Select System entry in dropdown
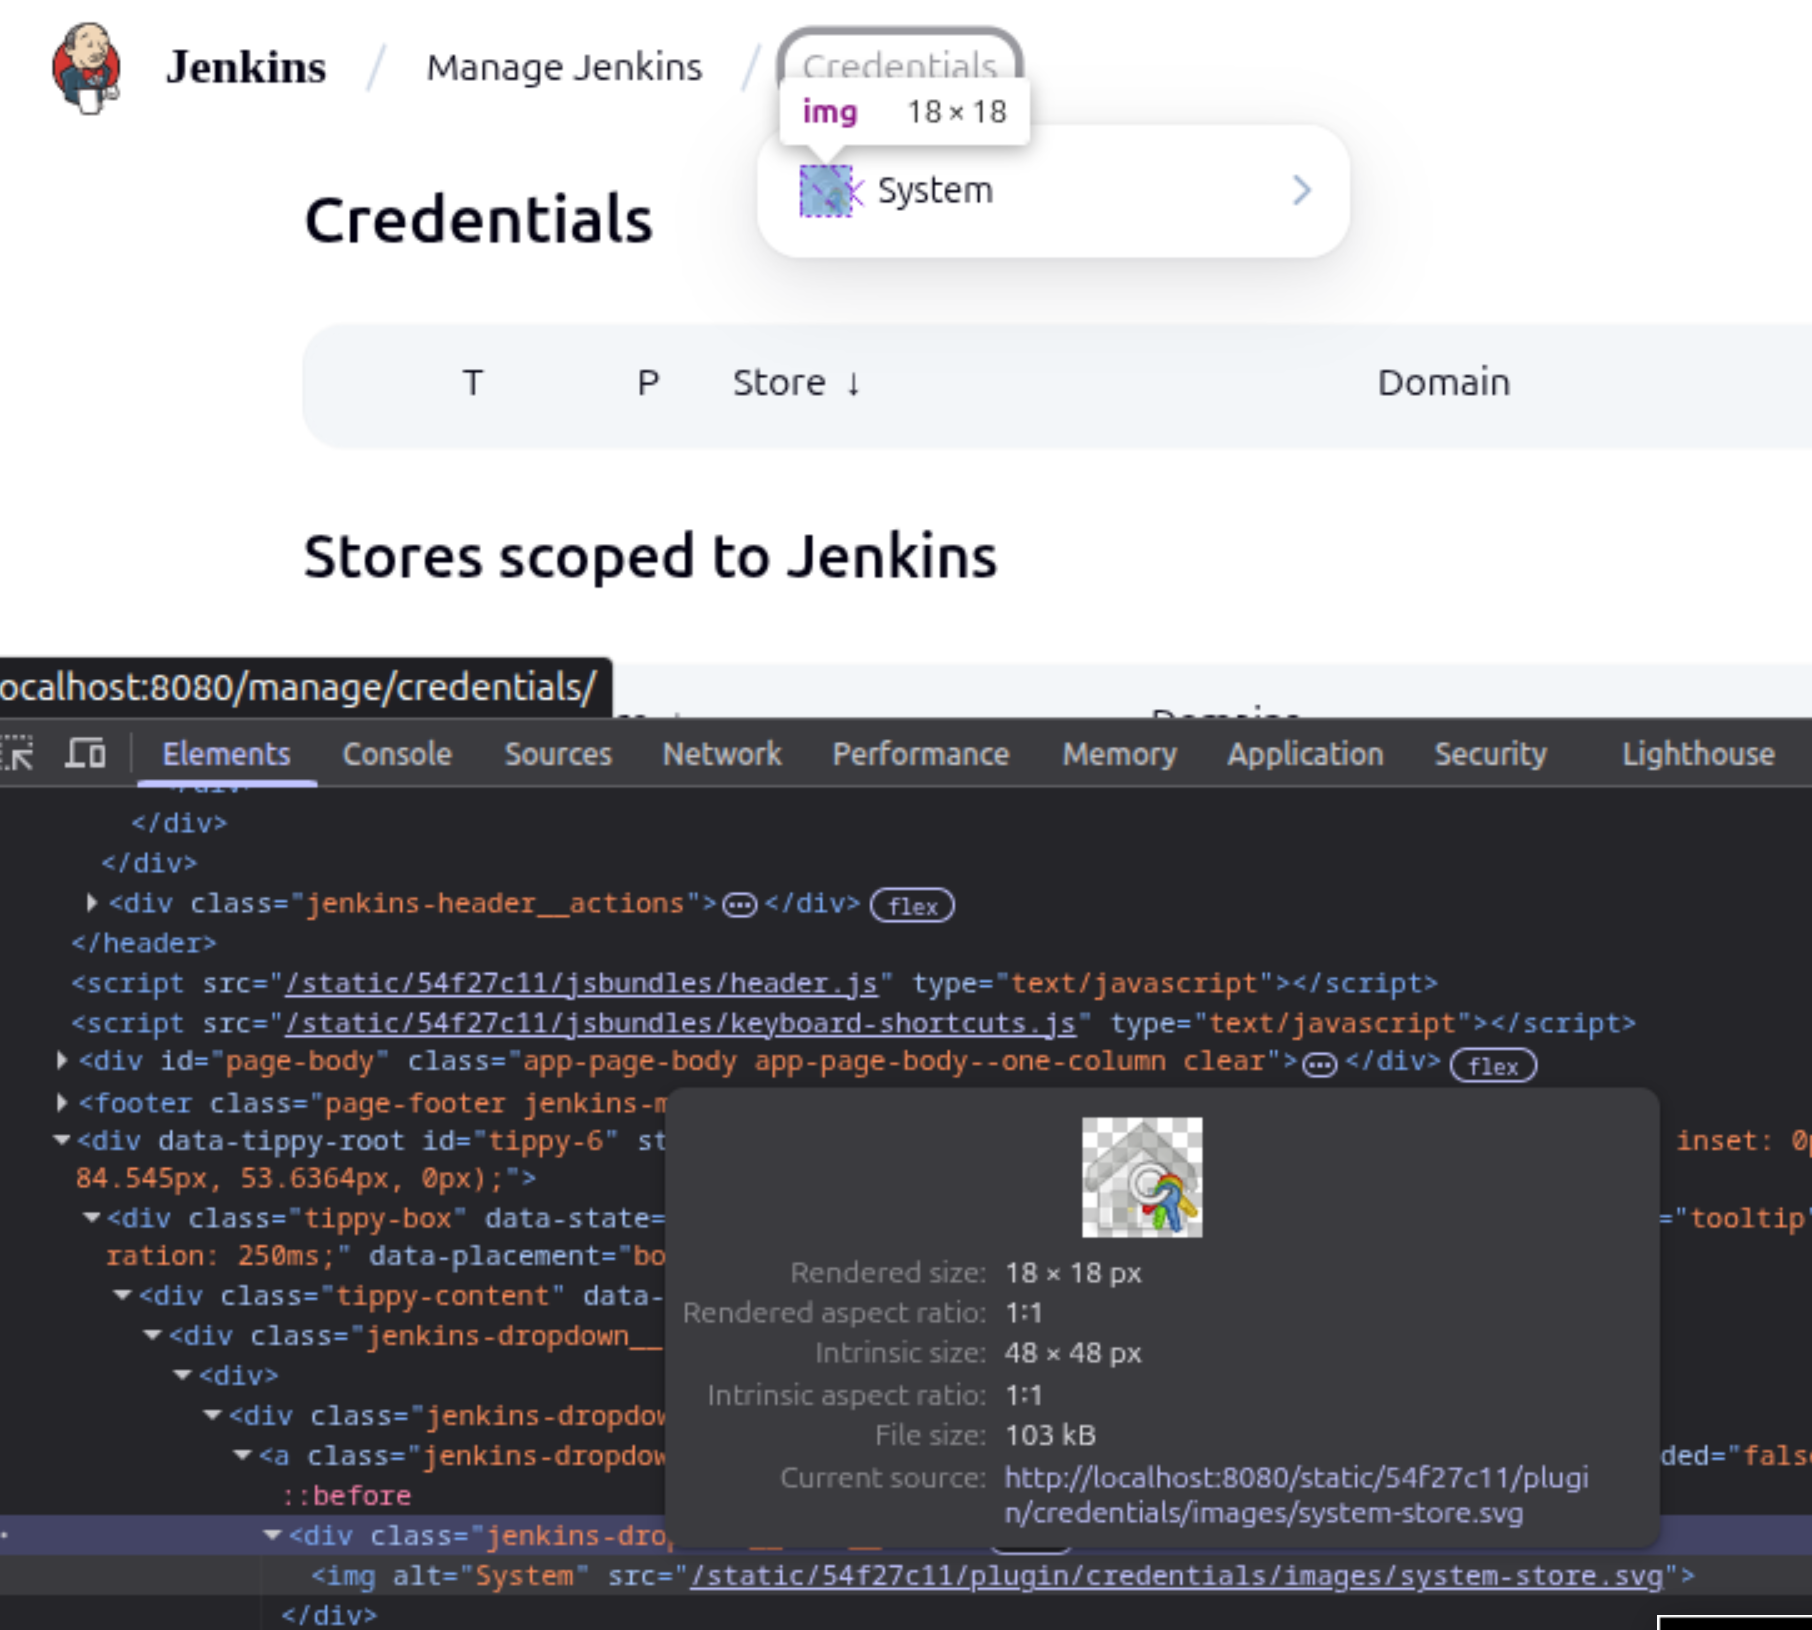The width and height of the screenshot is (1812, 1630). point(1054,190)
